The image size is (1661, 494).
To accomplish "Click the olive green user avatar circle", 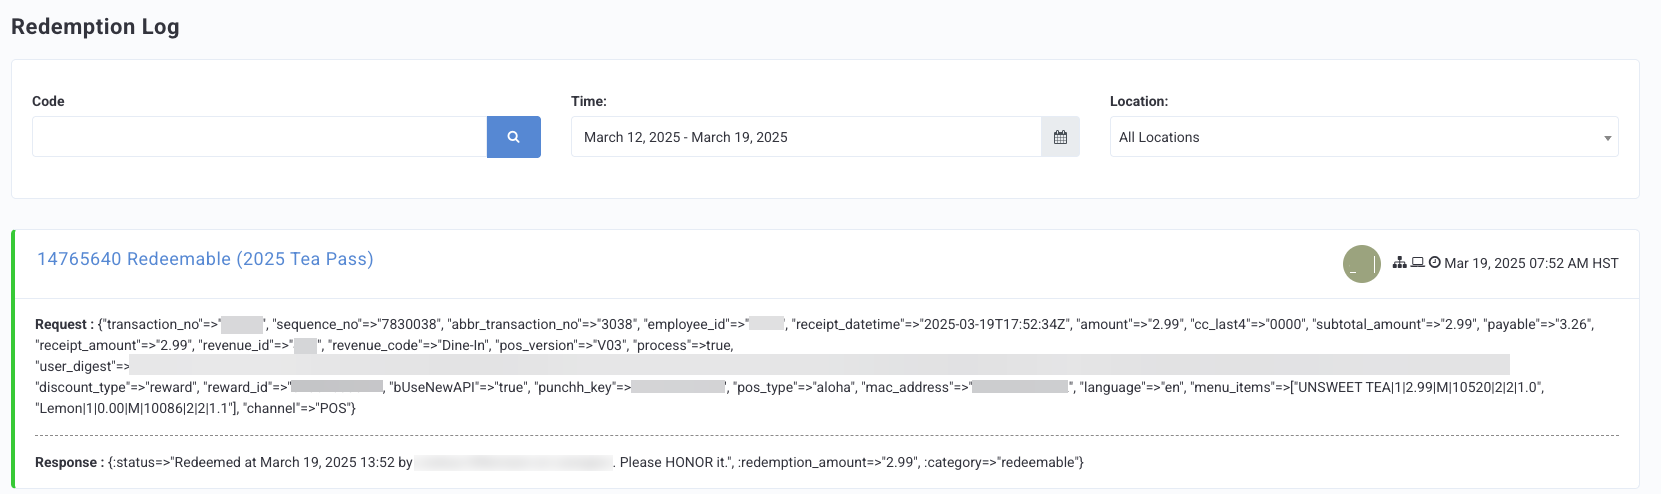I will point(1361,264).
